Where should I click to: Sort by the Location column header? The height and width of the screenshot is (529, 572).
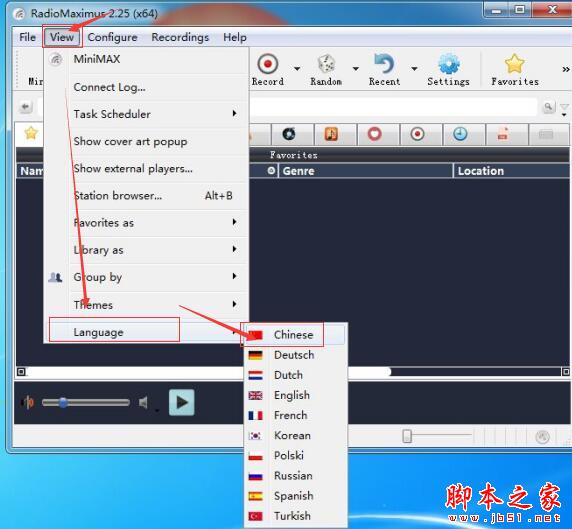pos(511,171)
